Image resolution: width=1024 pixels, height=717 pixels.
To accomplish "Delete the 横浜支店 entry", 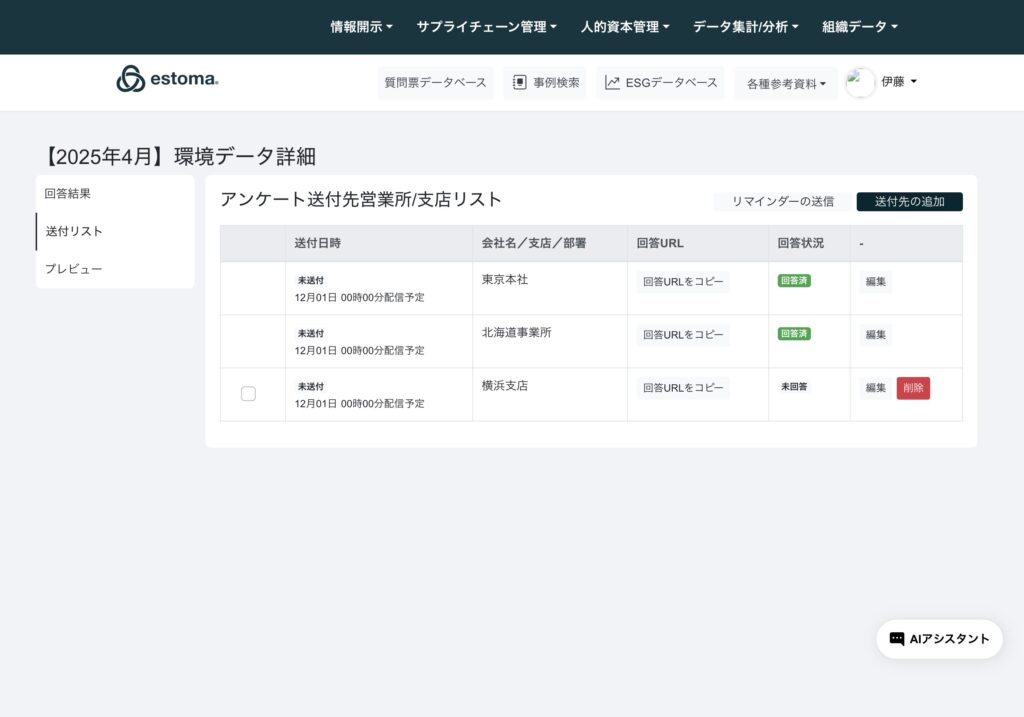I will [913, 388].
